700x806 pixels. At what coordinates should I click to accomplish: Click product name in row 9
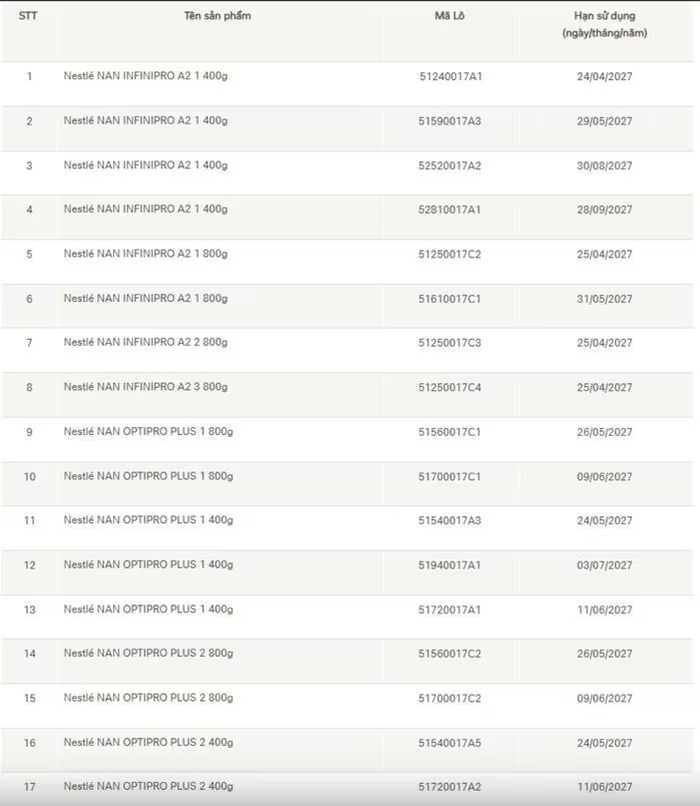coord(148,432)
